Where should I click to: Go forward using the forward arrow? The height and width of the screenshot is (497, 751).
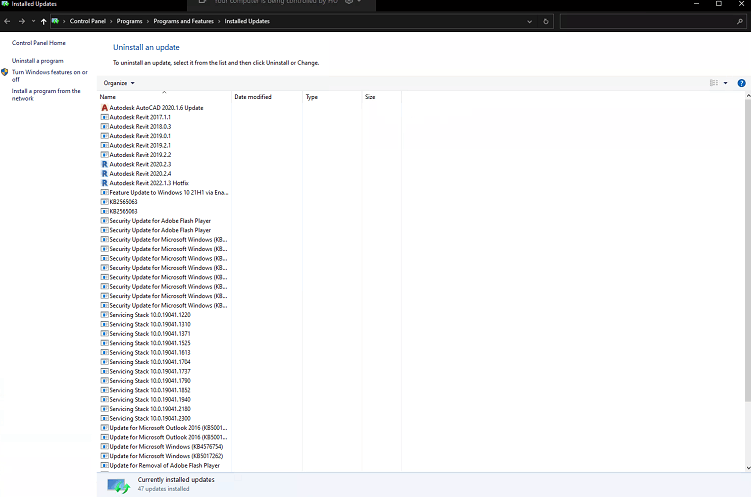[22, 21]
